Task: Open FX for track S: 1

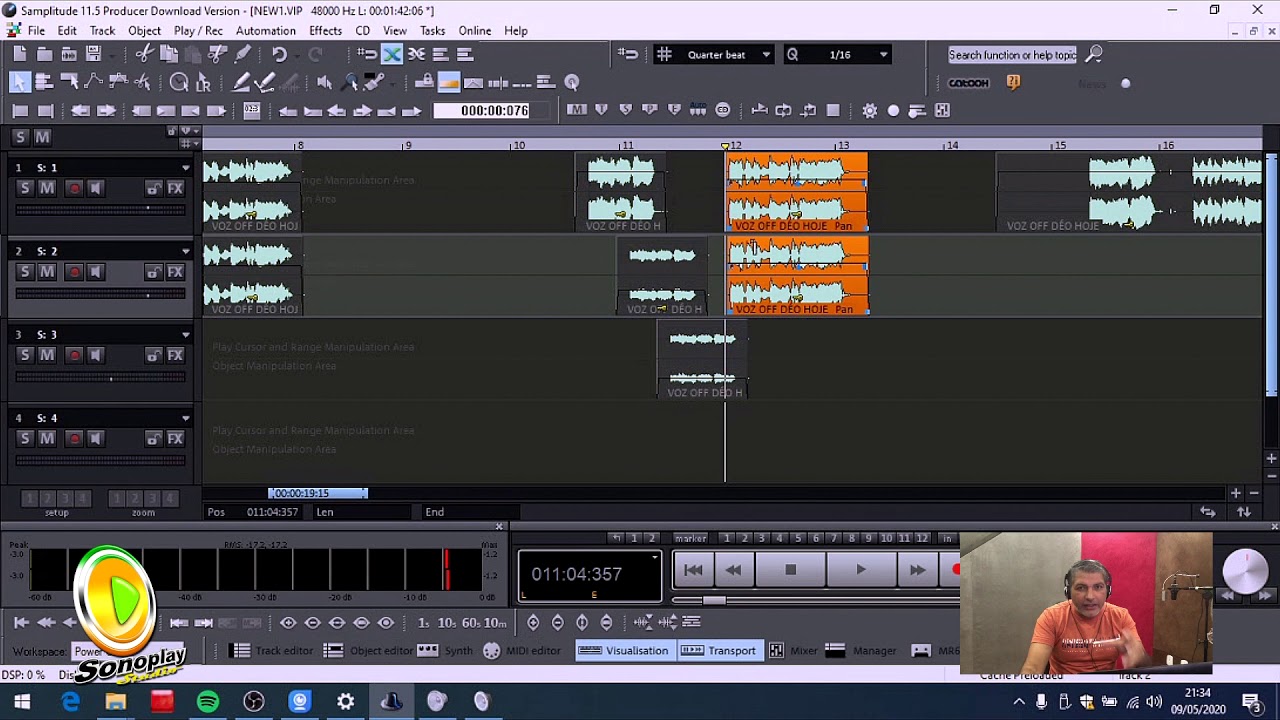Action: pyautogui.click(x=175, y=188)
